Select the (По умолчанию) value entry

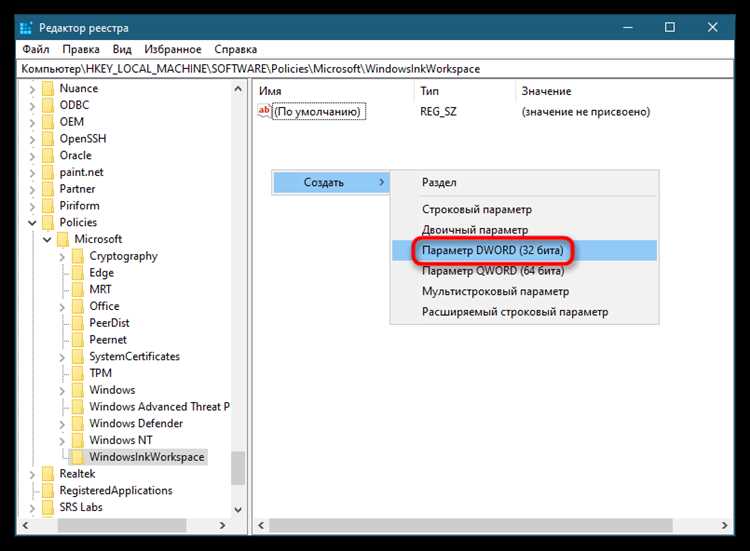click(319, 111)
